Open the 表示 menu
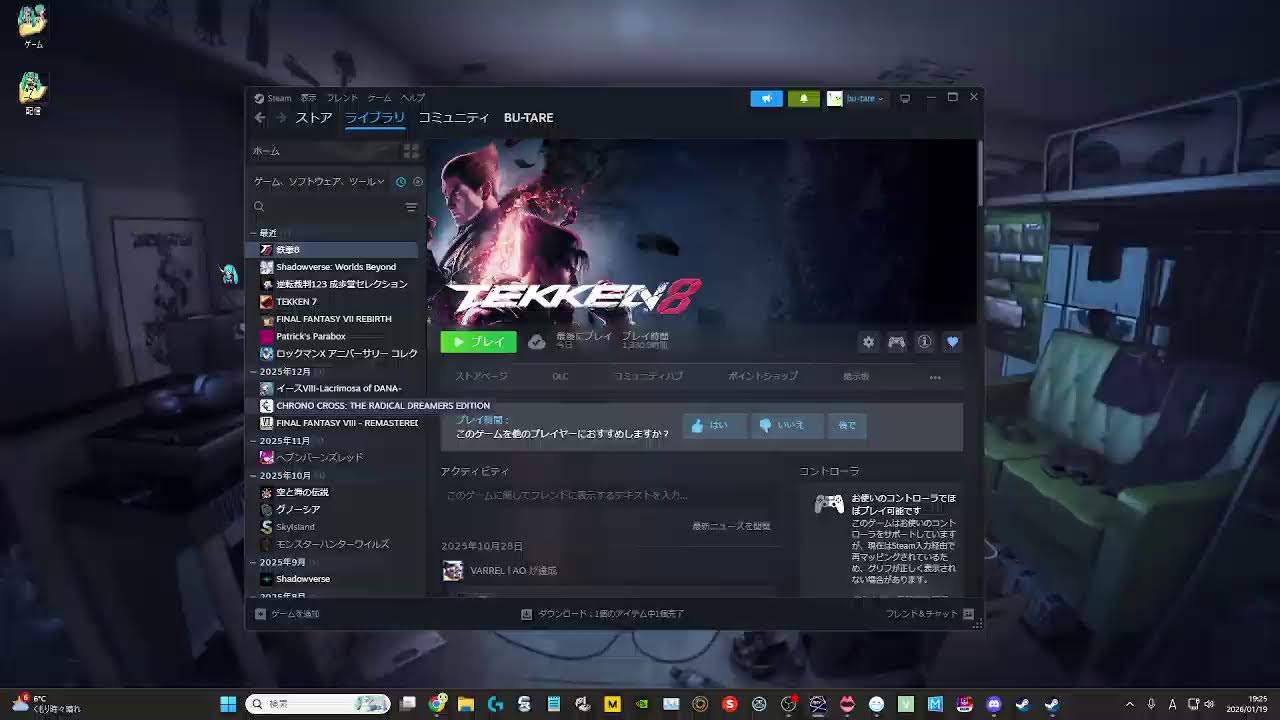 tap(309, 98)
